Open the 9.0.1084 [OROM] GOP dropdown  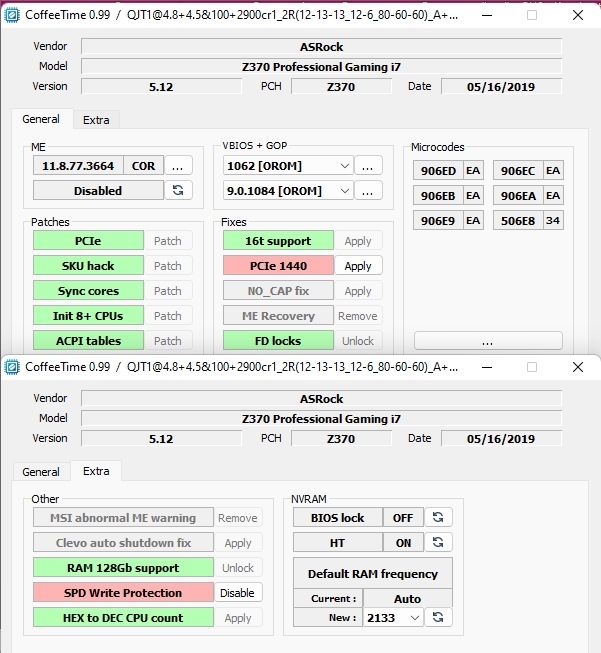[x=288, y=191]
